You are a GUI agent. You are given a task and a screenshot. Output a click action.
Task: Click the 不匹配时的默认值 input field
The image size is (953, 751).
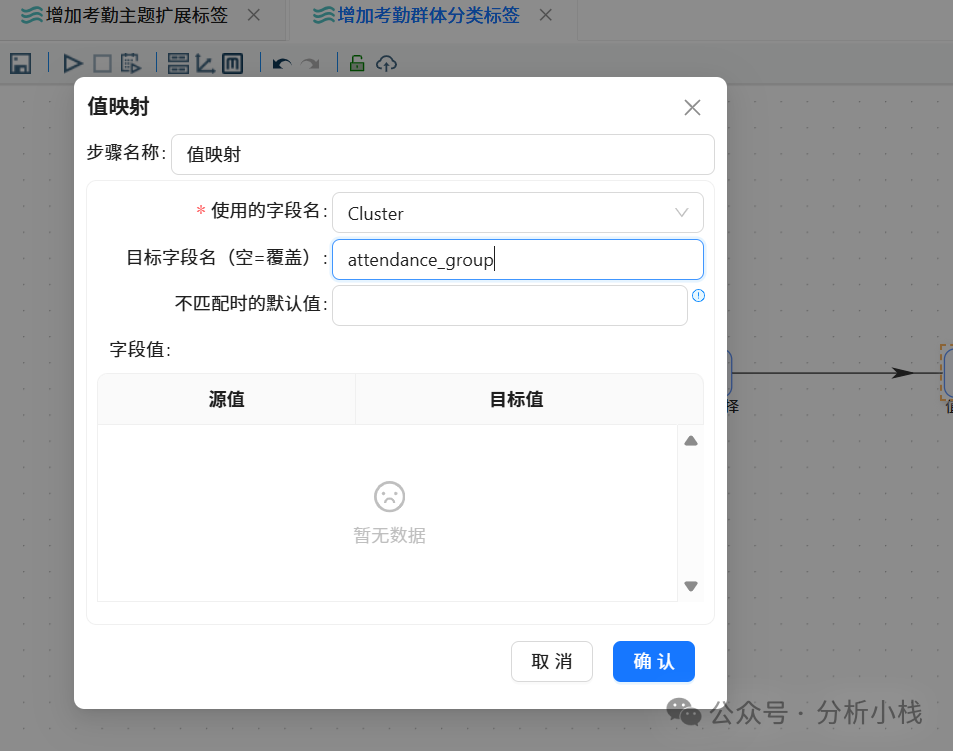pyautogui.click(x=510, y=306)
